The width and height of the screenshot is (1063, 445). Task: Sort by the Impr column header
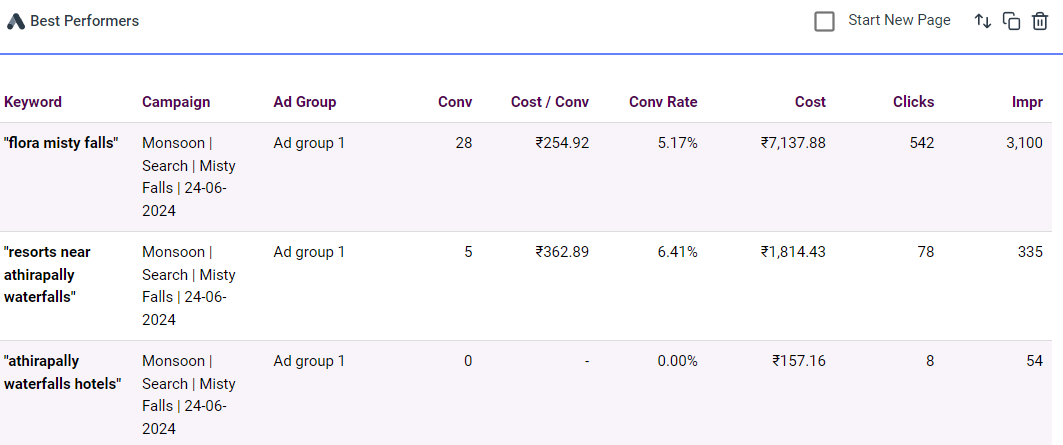1027,102
